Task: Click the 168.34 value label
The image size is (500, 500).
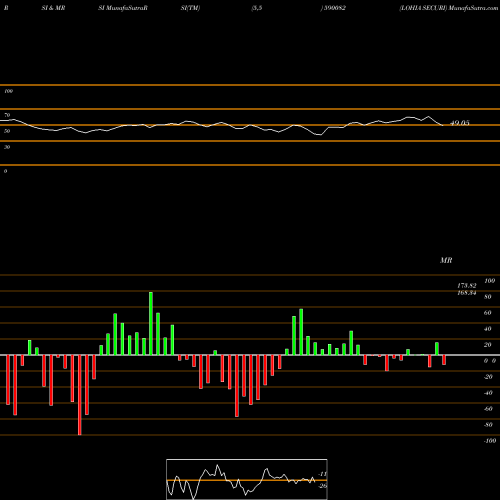Action: click(467, 293)
